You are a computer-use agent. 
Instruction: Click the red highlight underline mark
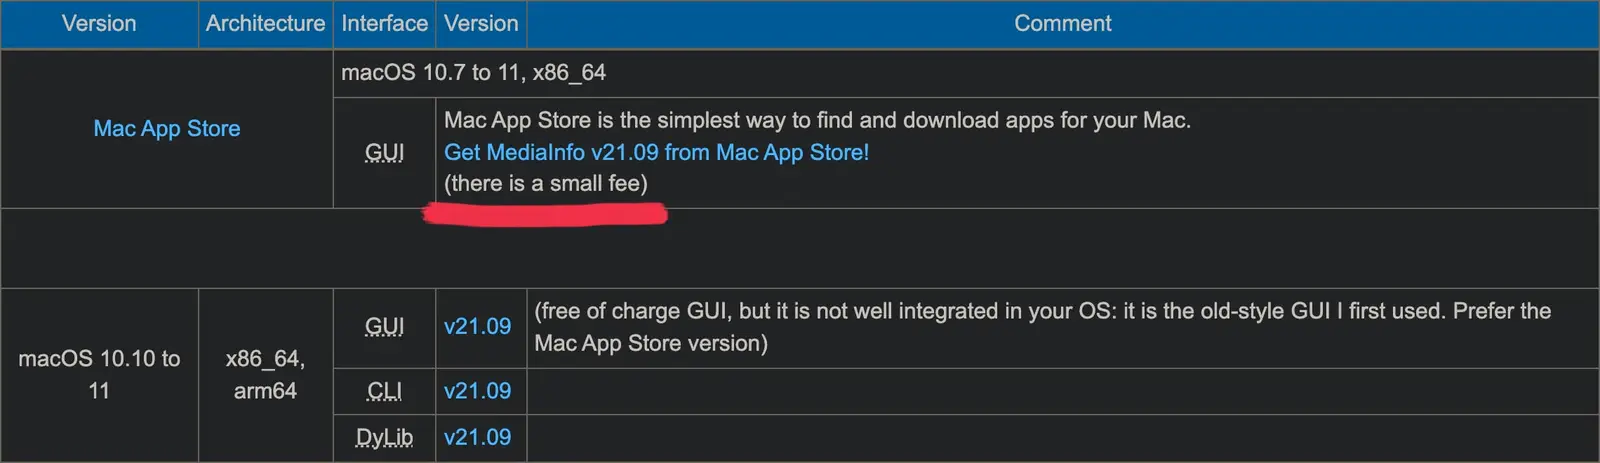tap(545, 214)
